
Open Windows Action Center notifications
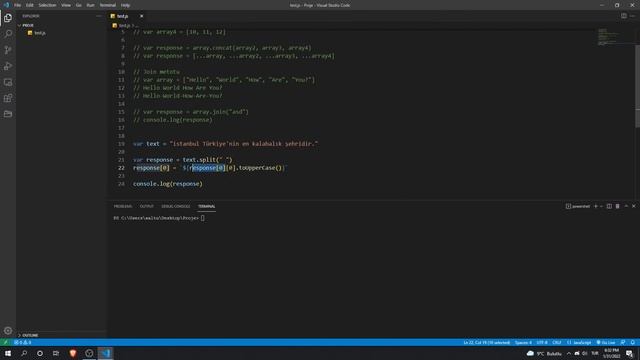(x=630, y=353)
